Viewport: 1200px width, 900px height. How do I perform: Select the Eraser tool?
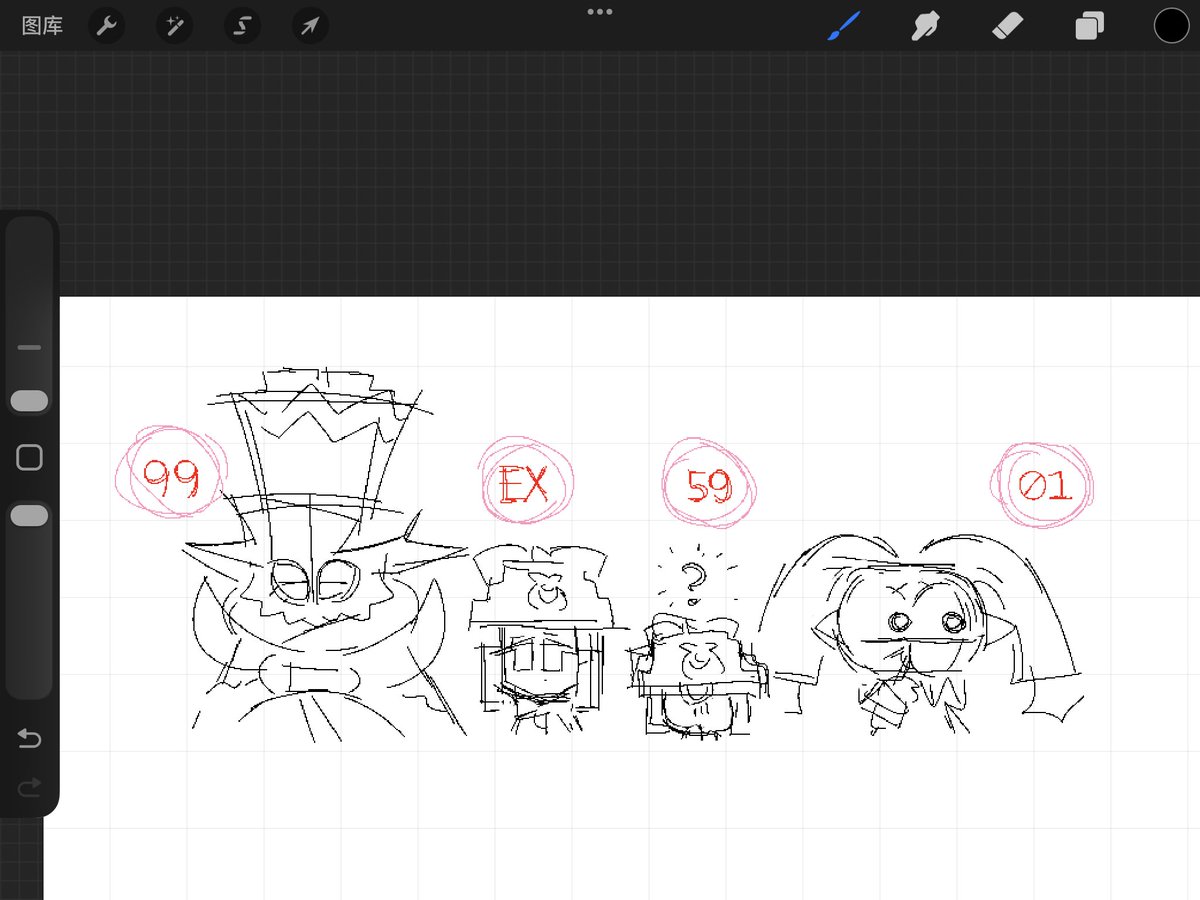click(x=1007, y=26)
